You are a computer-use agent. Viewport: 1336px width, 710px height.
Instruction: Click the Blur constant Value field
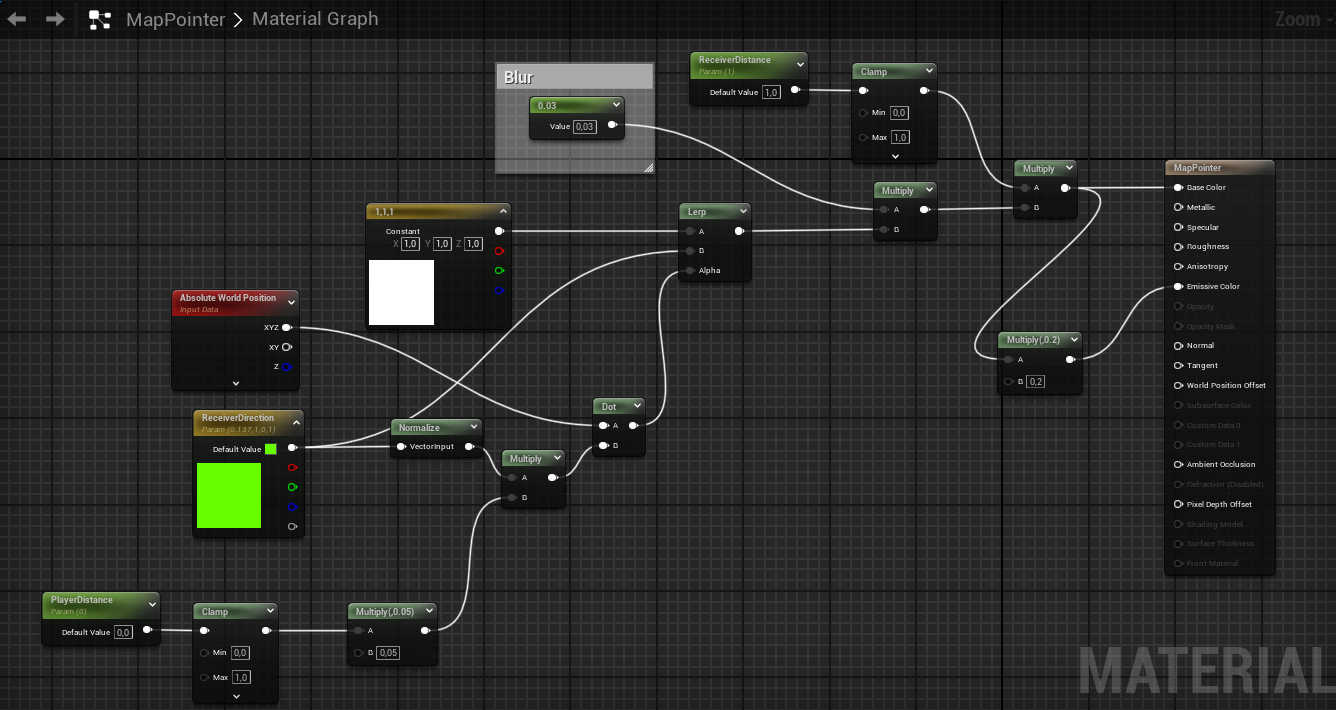click(585, 126)
